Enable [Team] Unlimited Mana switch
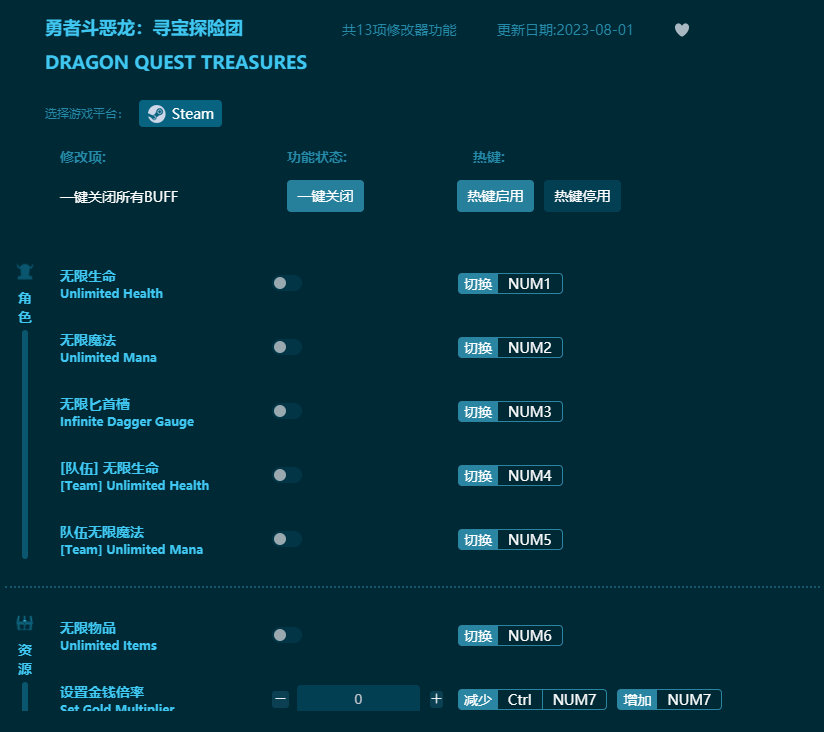 pyautogui.click(x=287, y=539)
